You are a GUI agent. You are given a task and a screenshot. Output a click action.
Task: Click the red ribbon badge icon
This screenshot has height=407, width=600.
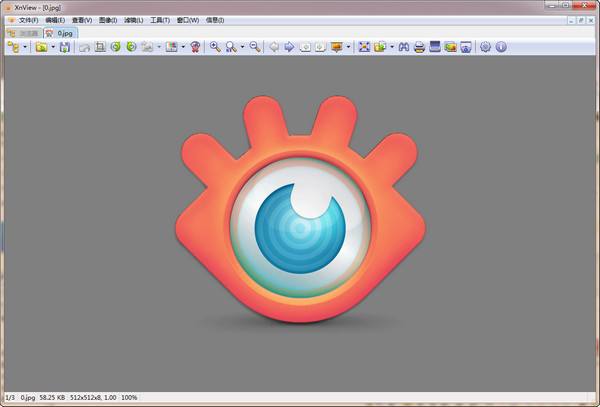tap(195, 47)
